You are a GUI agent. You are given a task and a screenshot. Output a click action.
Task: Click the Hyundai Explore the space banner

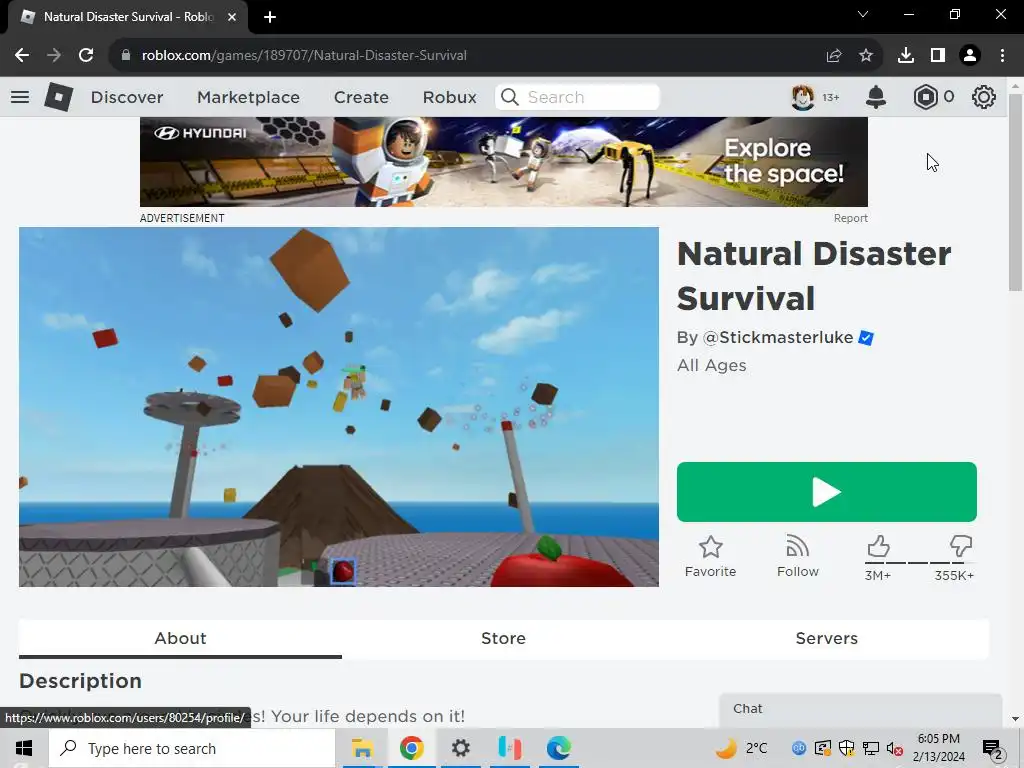pyautogui.click(x=504, y=162)
